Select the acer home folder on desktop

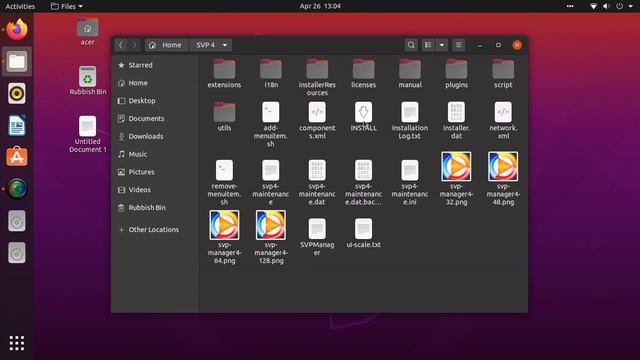(87, 32)
